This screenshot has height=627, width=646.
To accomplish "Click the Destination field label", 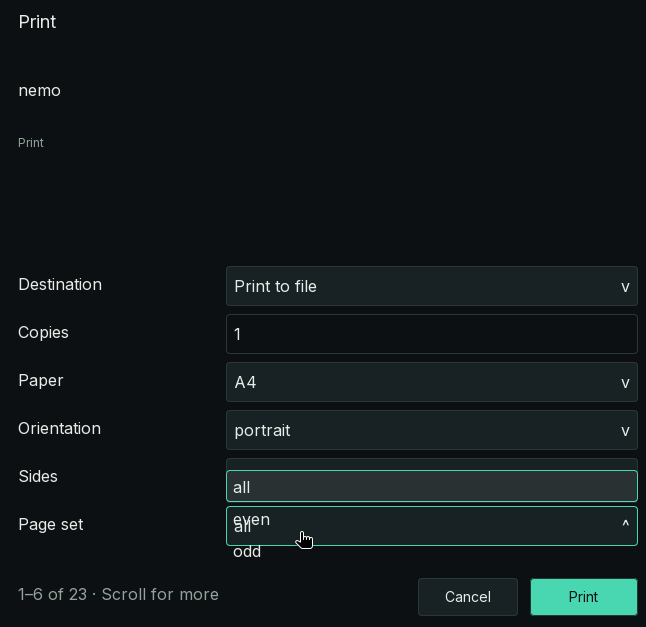I will (x=60, y=285).
